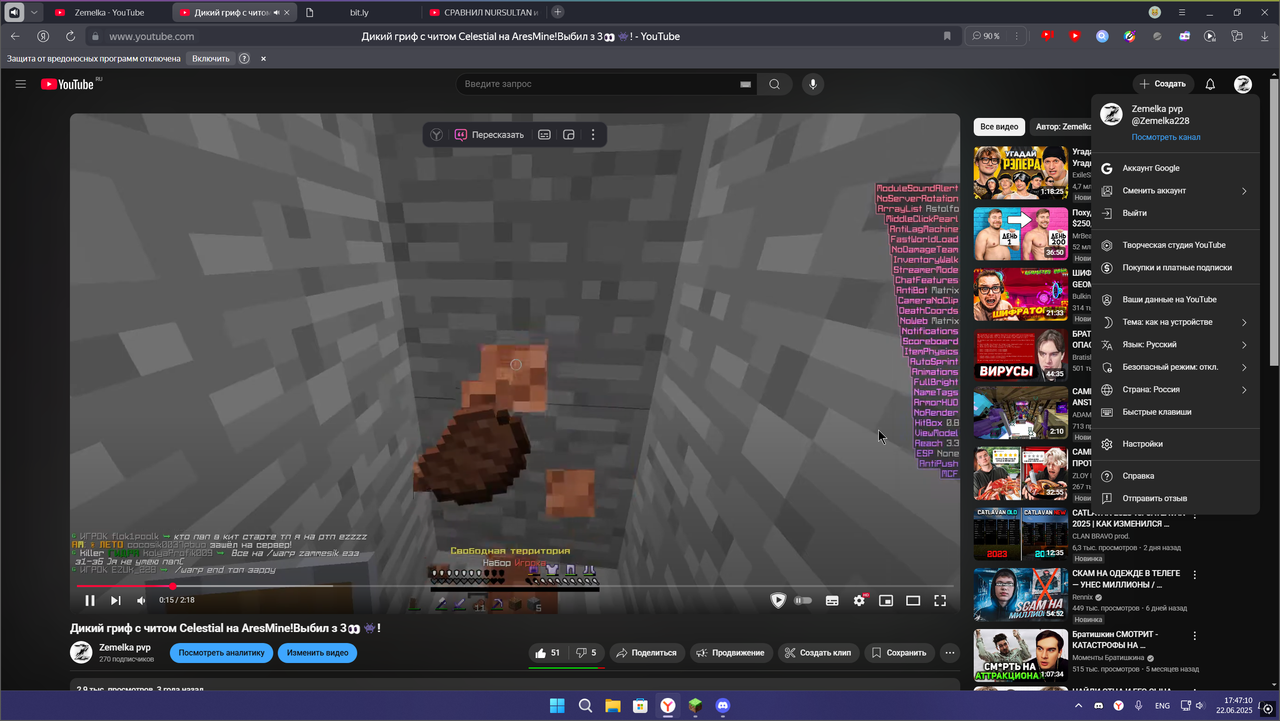Toggle subtitles in the video player
This screenshot has width=1280, height=721.
(832, 600)
